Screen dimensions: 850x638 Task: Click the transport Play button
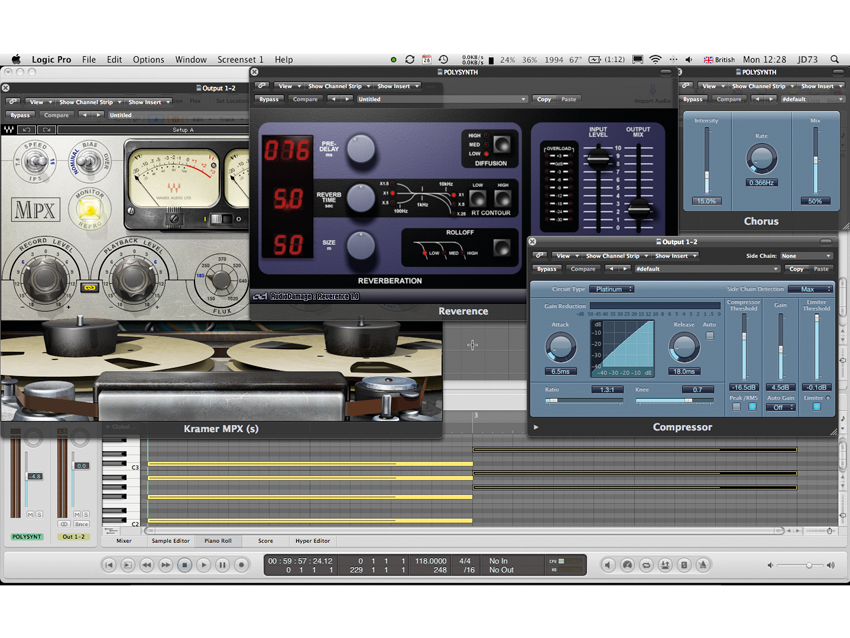[203, 565]
